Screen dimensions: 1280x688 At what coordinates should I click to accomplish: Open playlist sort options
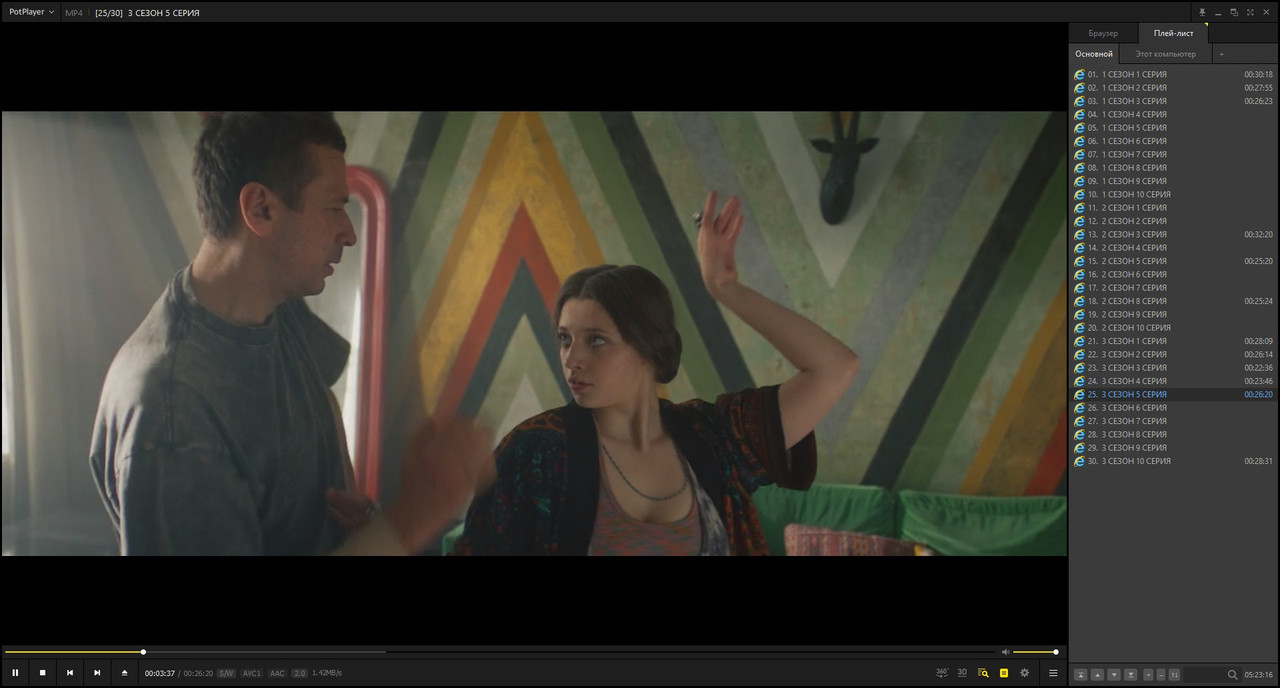tap(1174, 674)
